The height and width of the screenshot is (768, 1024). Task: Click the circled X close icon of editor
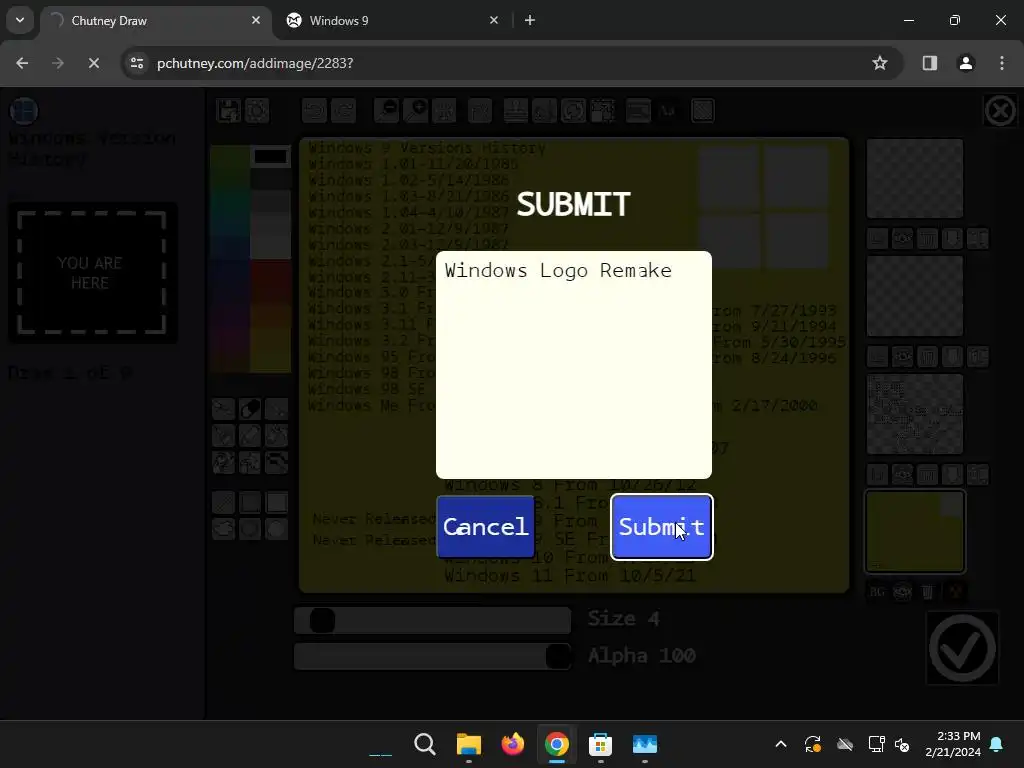1000,111
